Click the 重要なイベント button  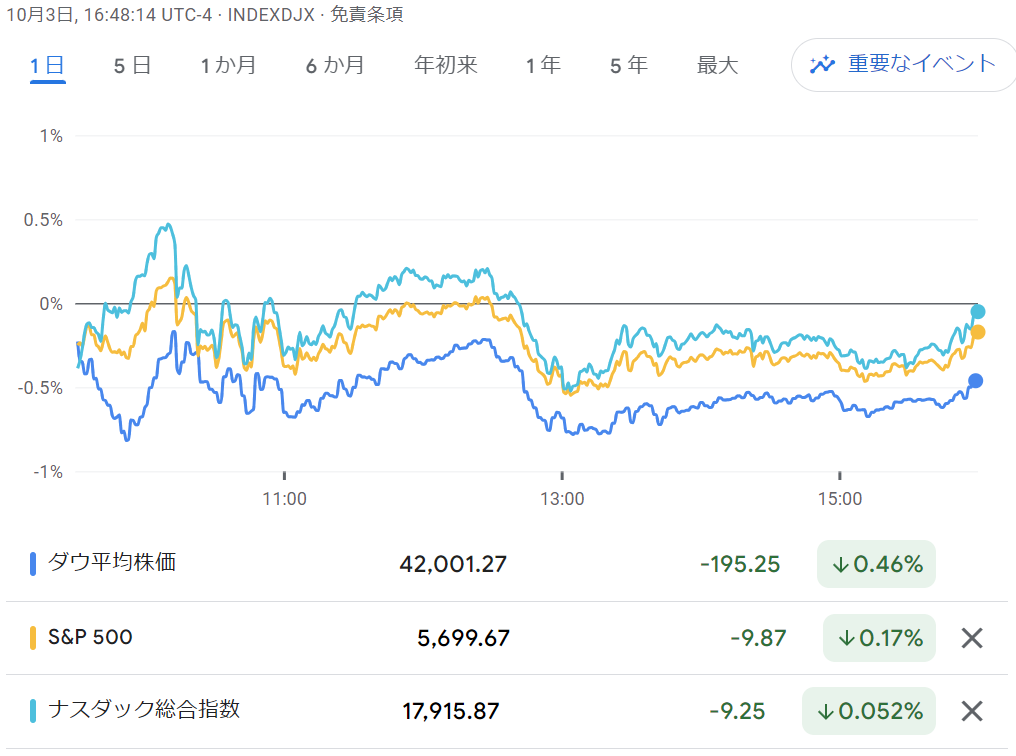(903, 64)
